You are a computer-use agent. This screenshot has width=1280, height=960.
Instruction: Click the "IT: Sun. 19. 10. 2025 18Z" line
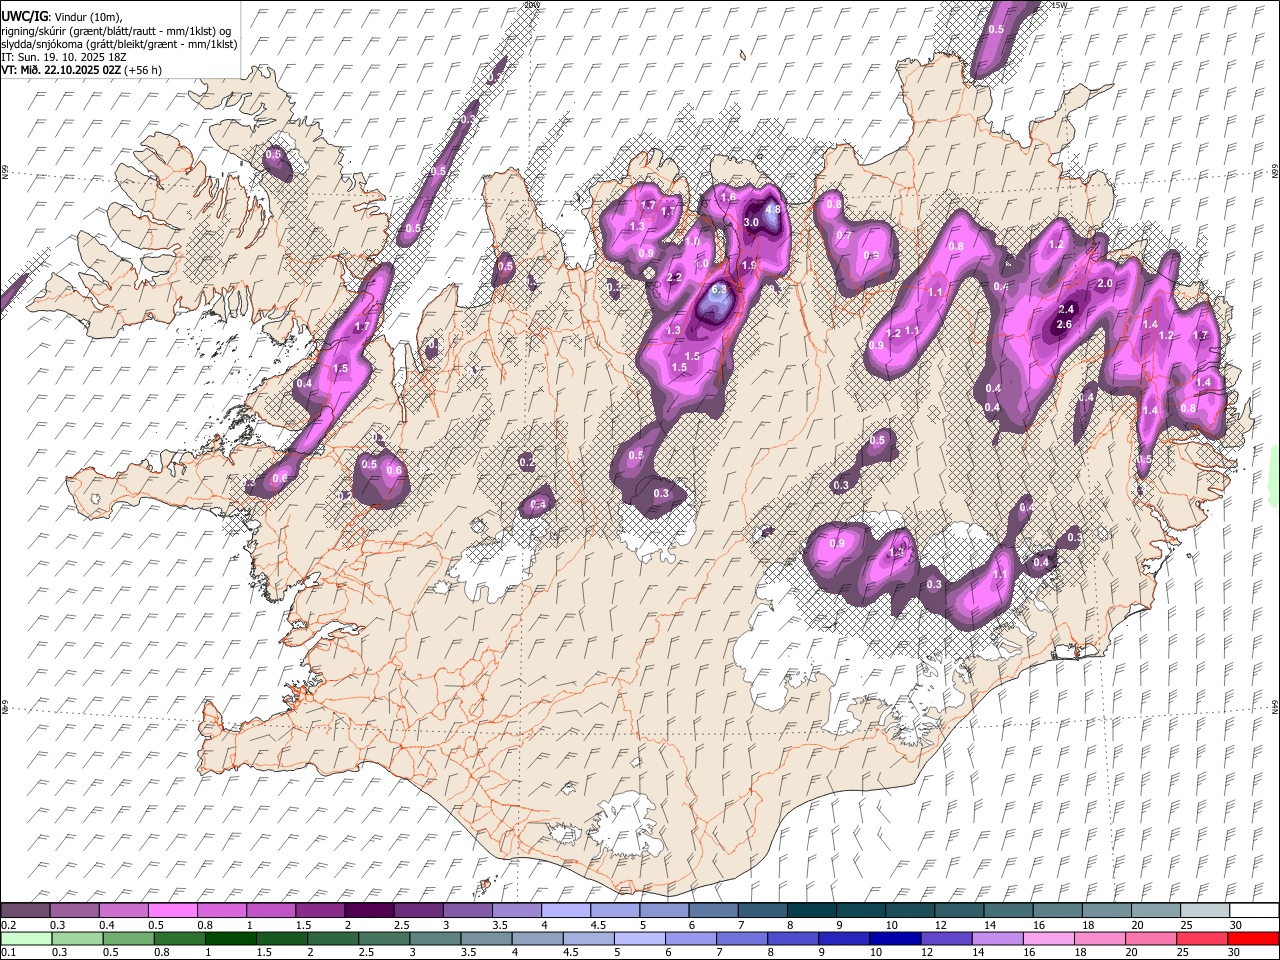point(64,57)
